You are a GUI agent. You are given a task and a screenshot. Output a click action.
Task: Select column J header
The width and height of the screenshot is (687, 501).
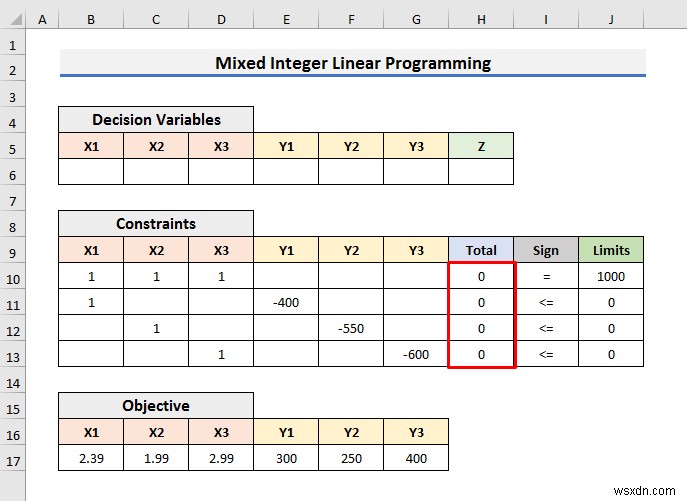611,19
